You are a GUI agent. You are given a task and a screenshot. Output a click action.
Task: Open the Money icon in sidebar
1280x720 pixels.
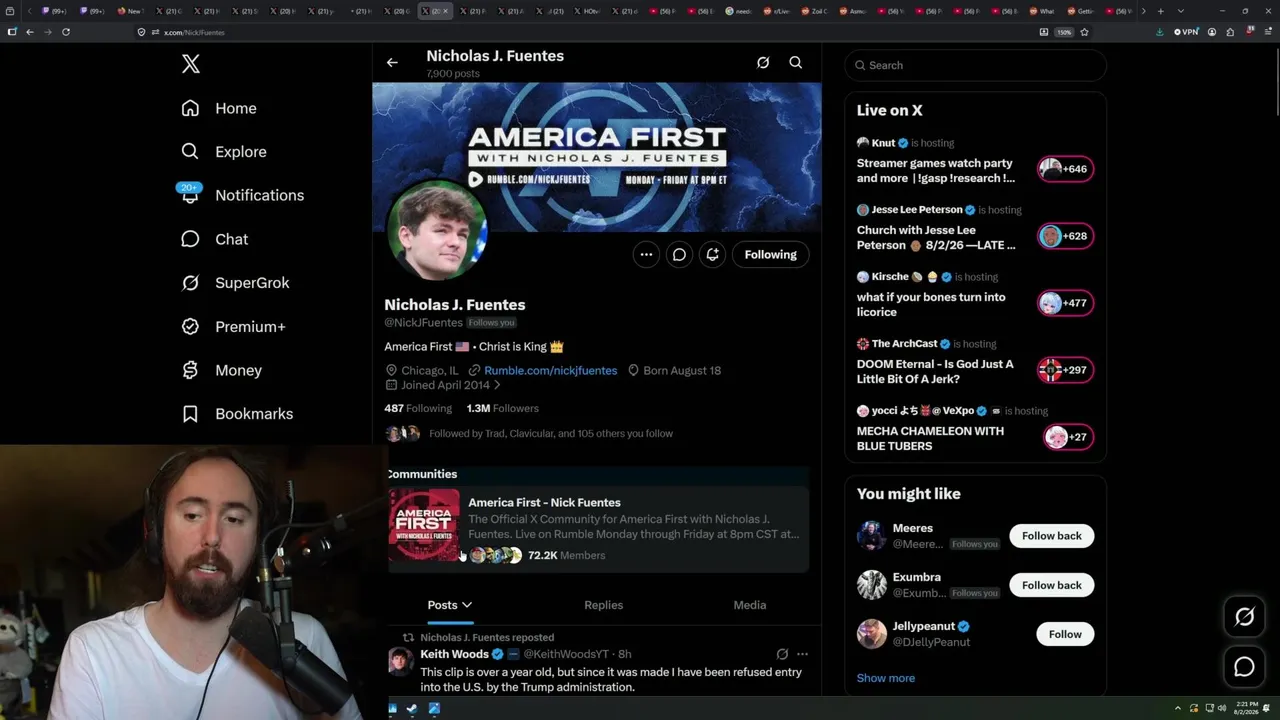coord(190,370)
